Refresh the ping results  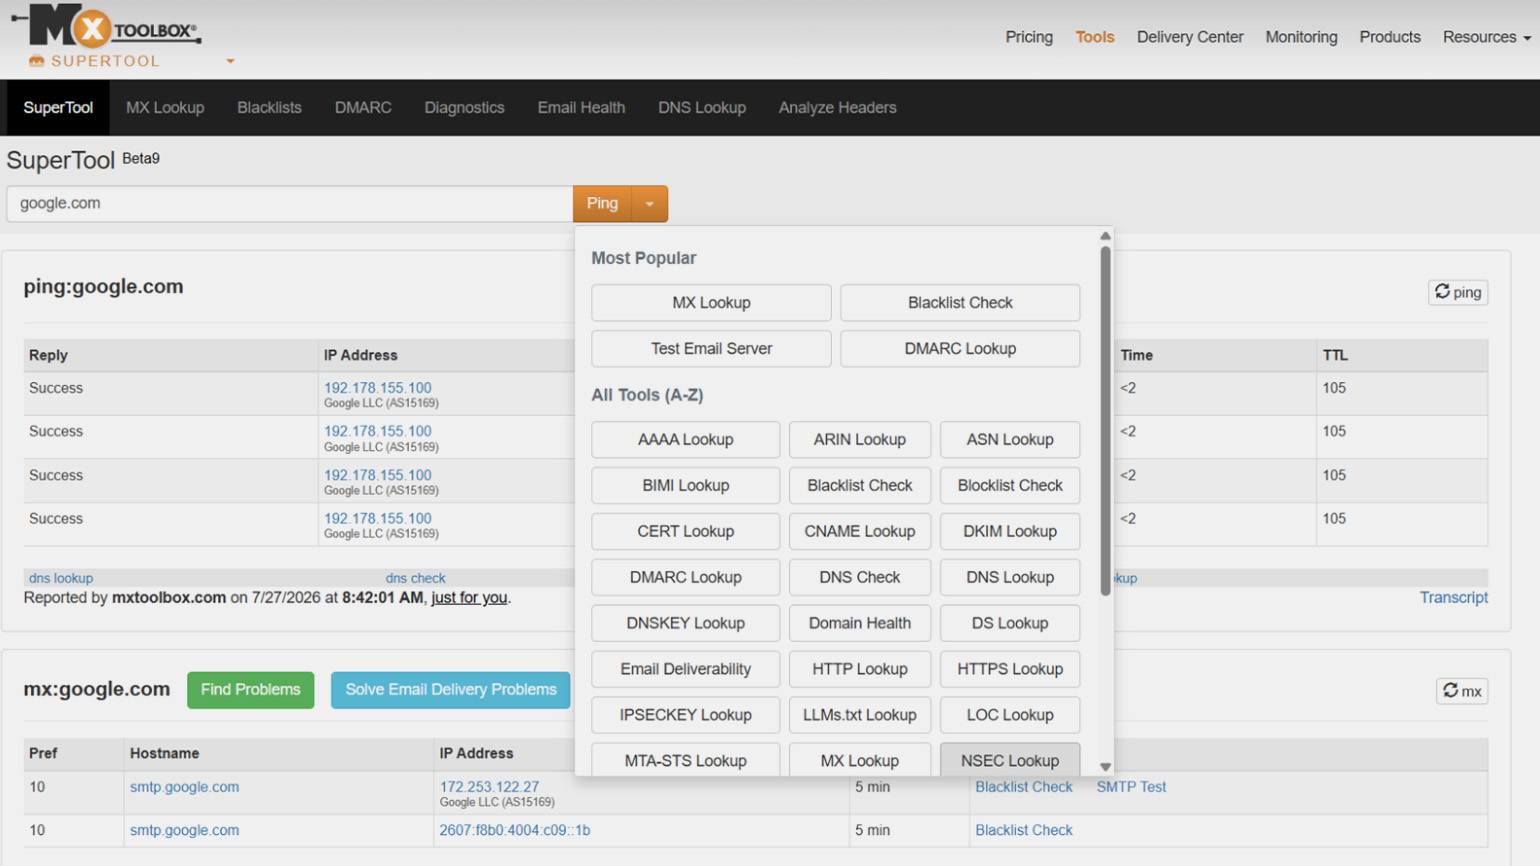(x=1458, y=292)
